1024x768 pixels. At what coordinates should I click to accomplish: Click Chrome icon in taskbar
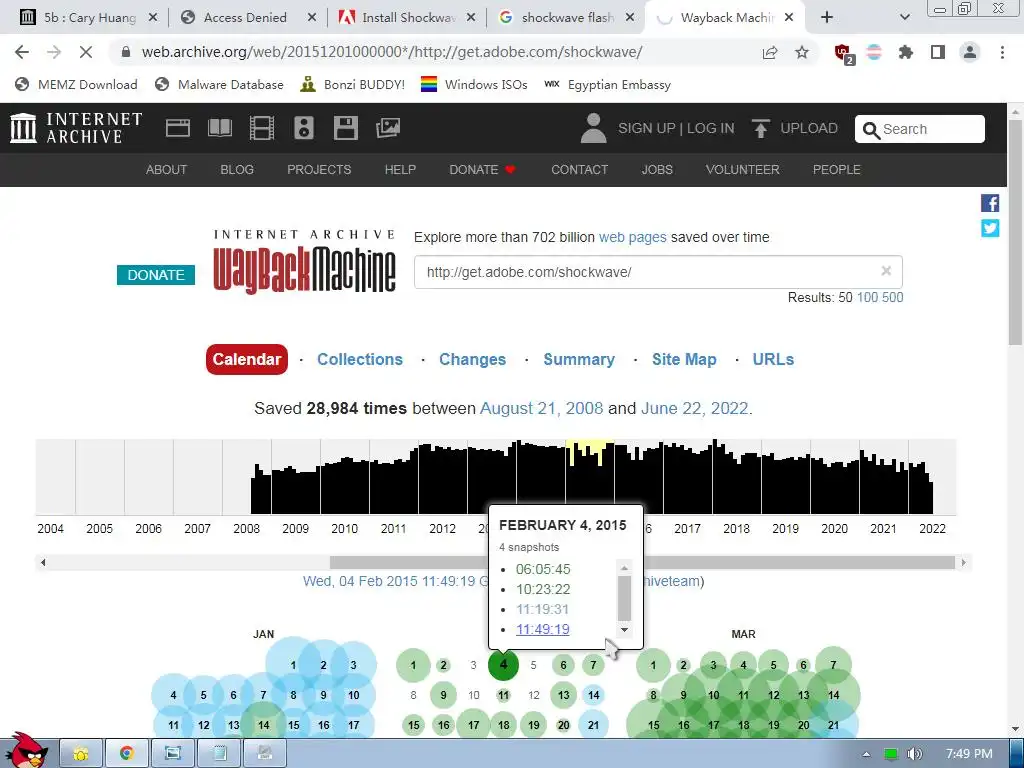point(127,754)
